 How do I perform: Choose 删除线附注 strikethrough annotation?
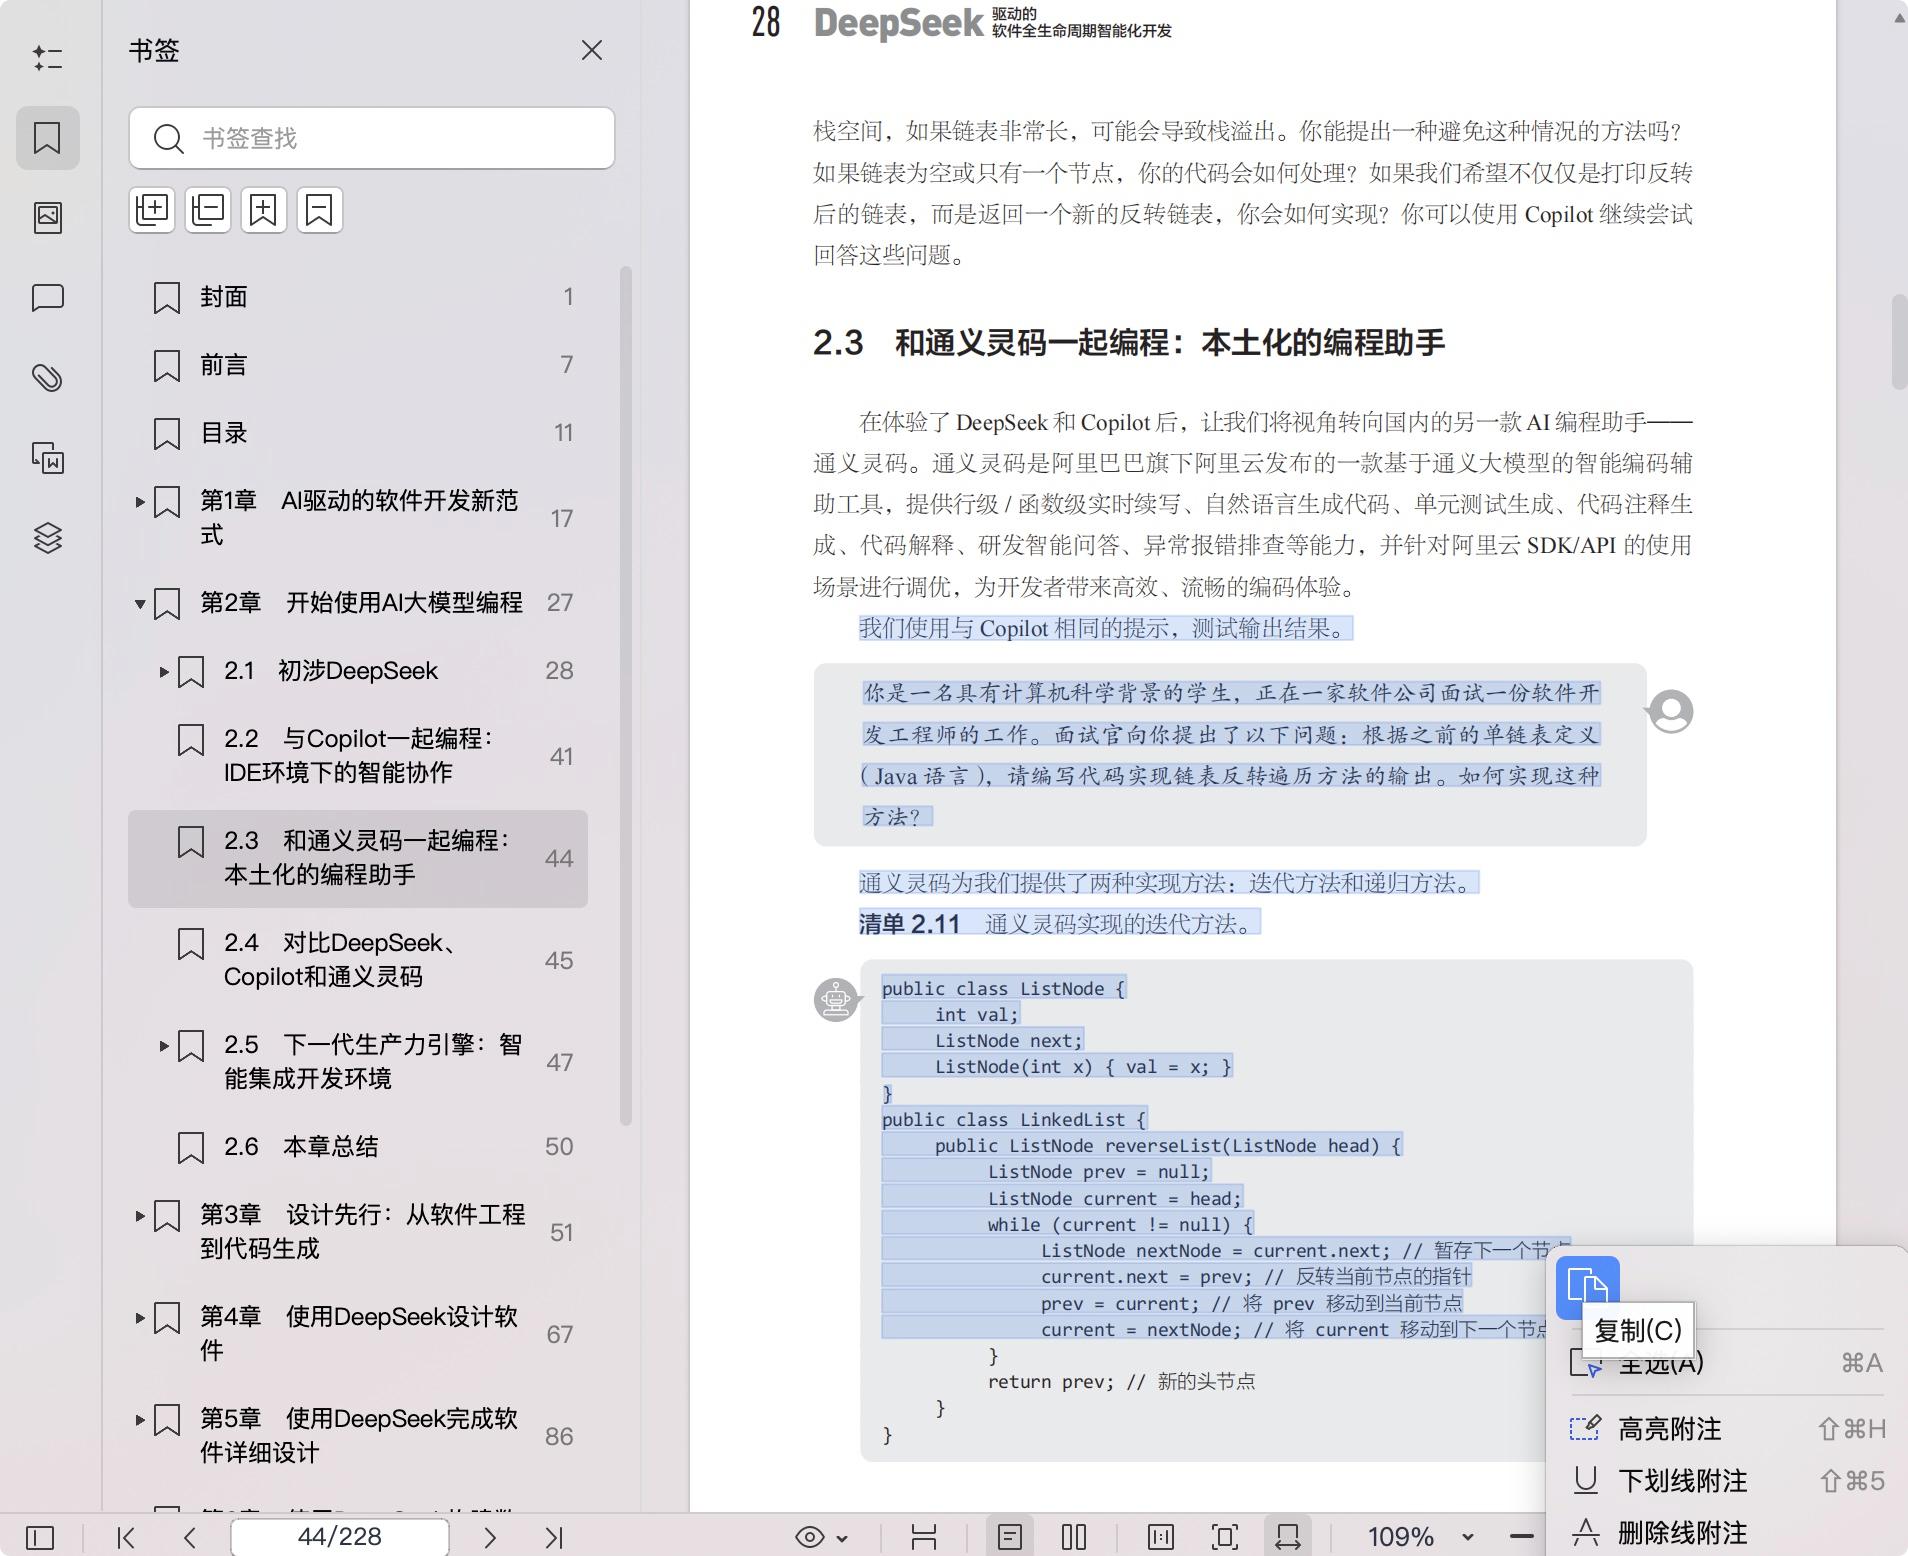point(1726,1533)
